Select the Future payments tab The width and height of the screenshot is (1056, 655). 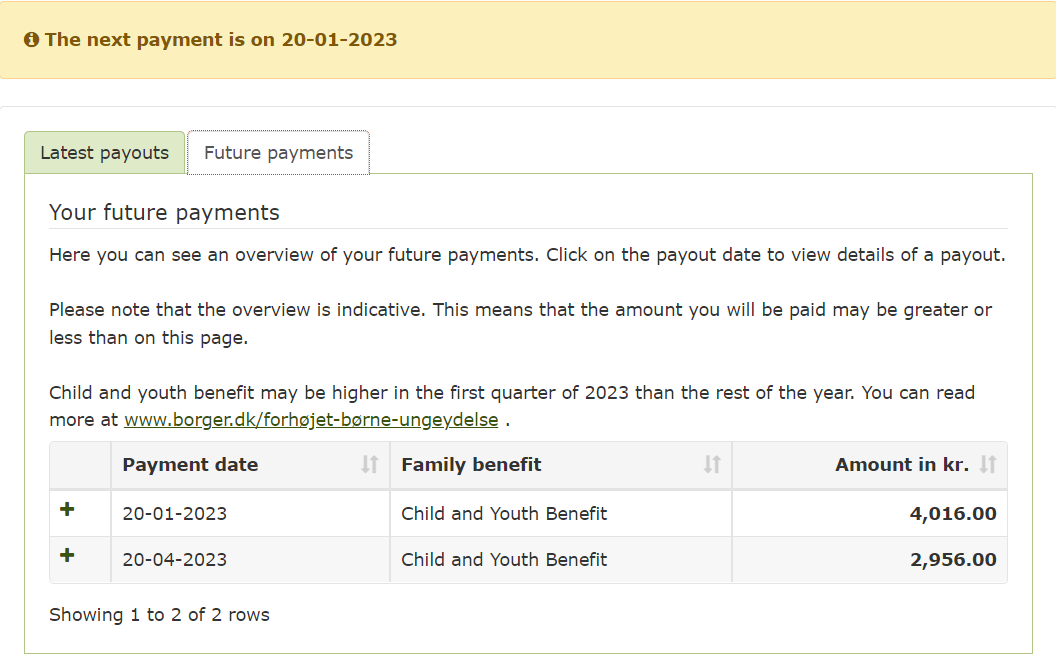pos(278,153)
